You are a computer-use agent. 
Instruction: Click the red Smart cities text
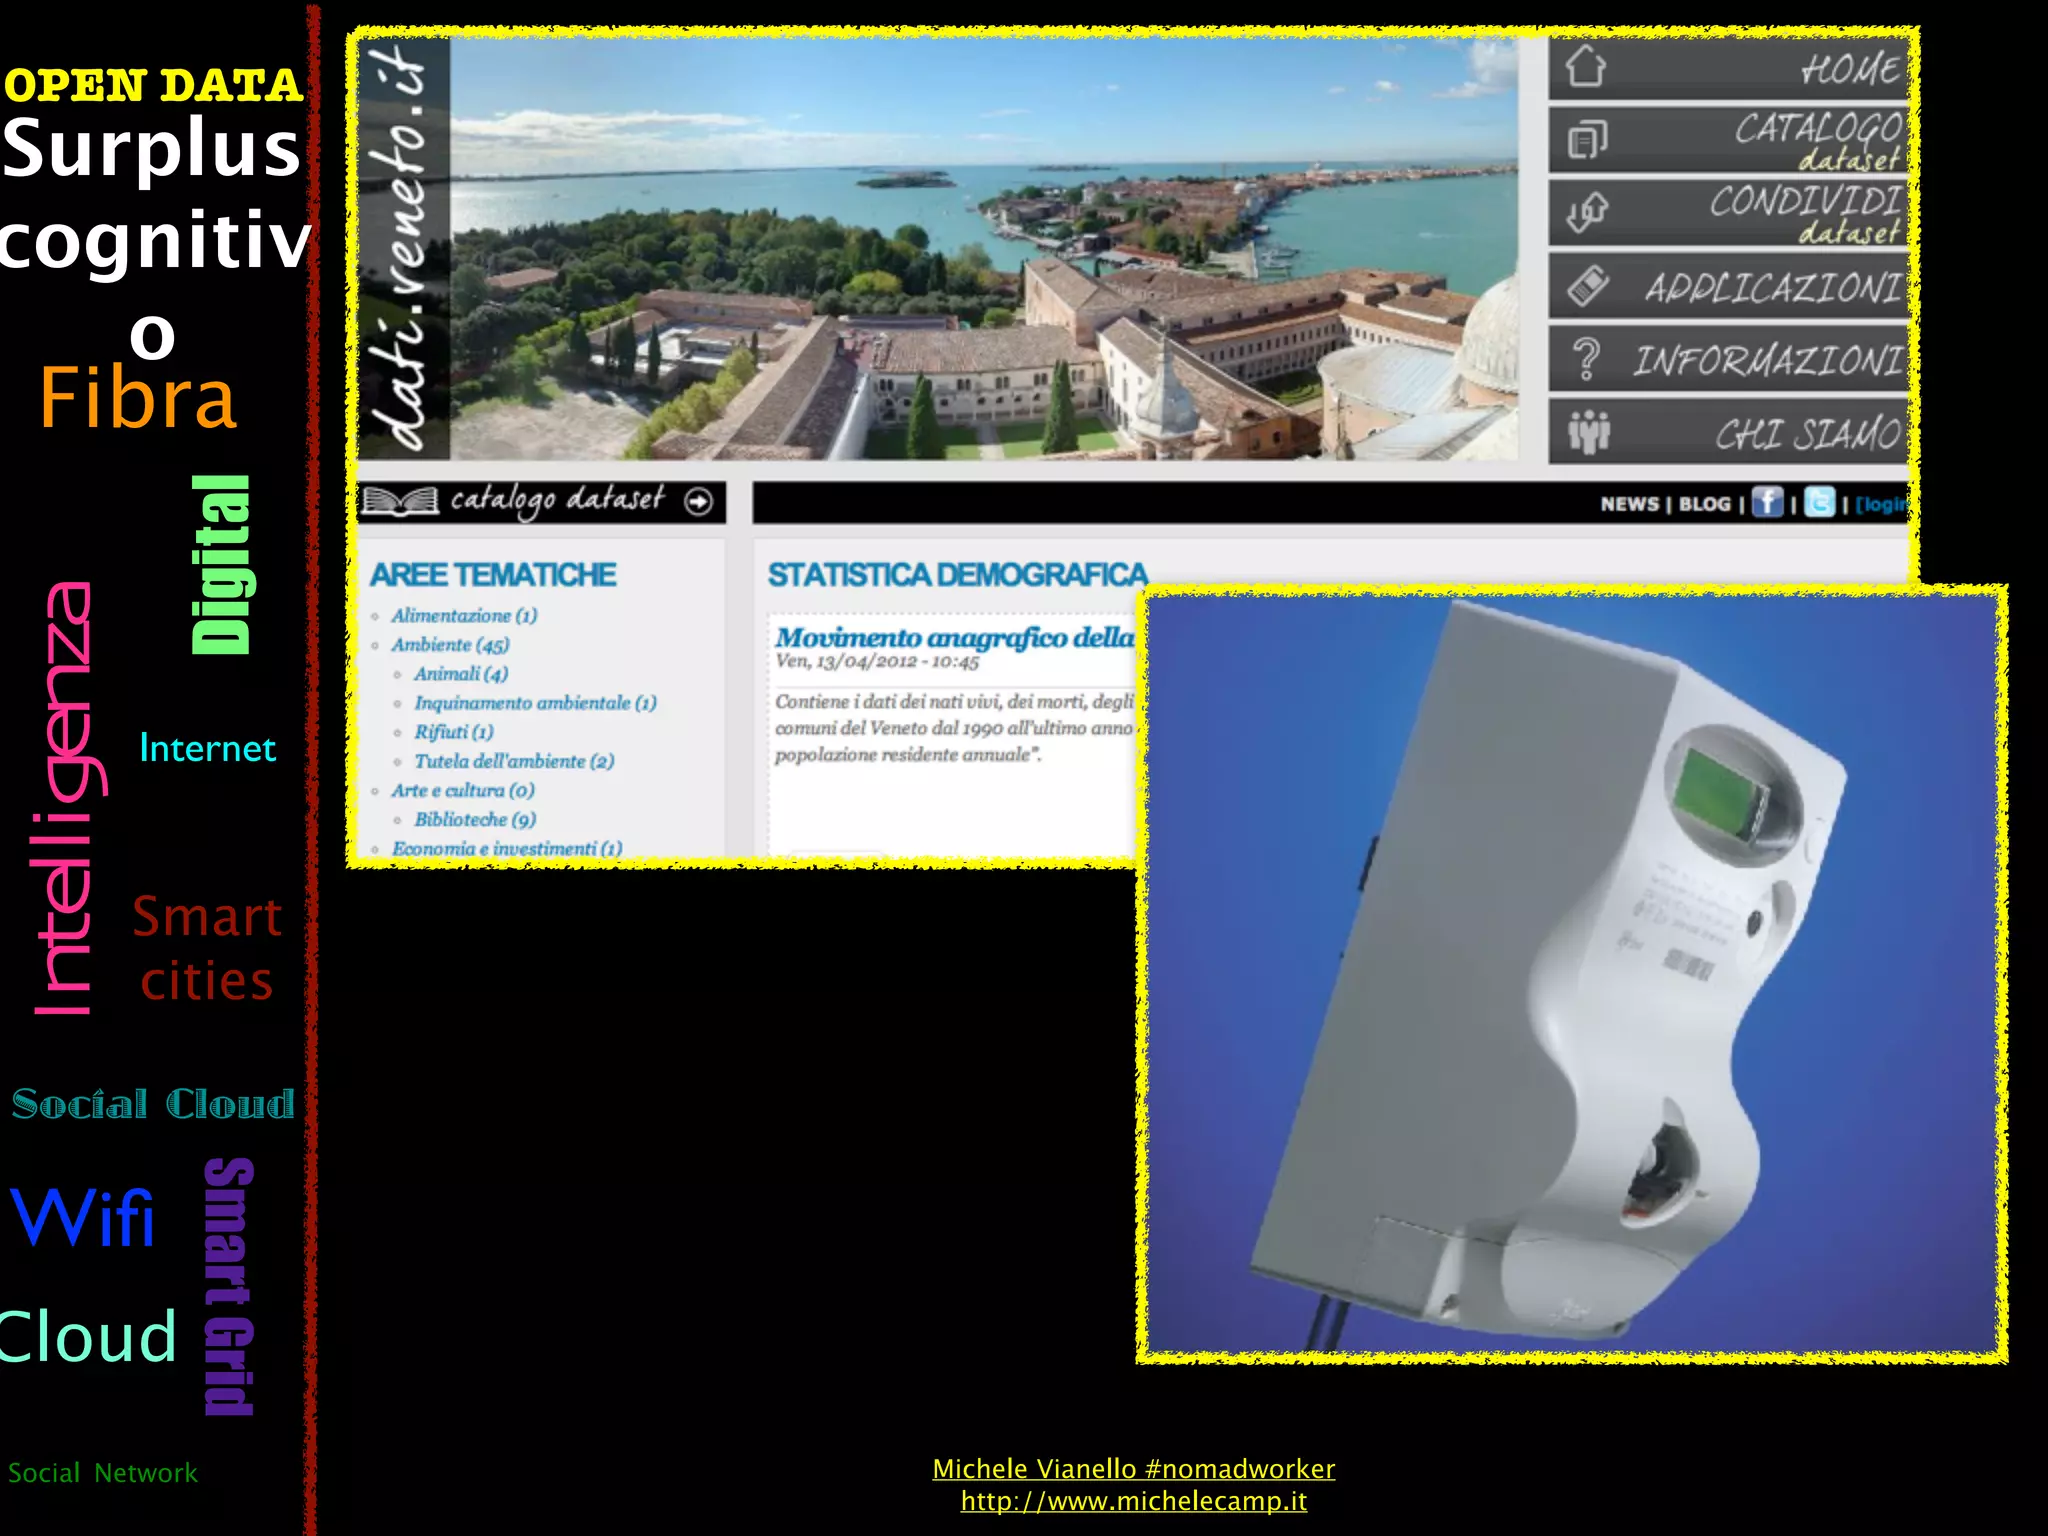[x=207, y=948]
